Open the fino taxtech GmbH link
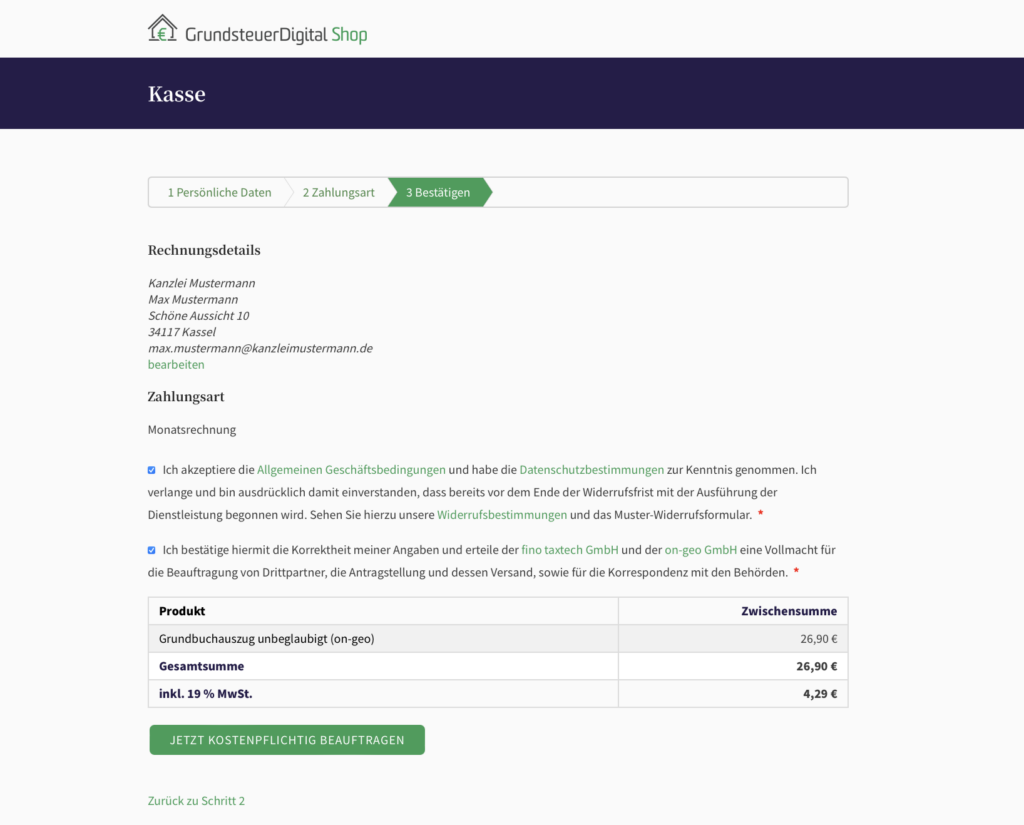 pos(570,550)
